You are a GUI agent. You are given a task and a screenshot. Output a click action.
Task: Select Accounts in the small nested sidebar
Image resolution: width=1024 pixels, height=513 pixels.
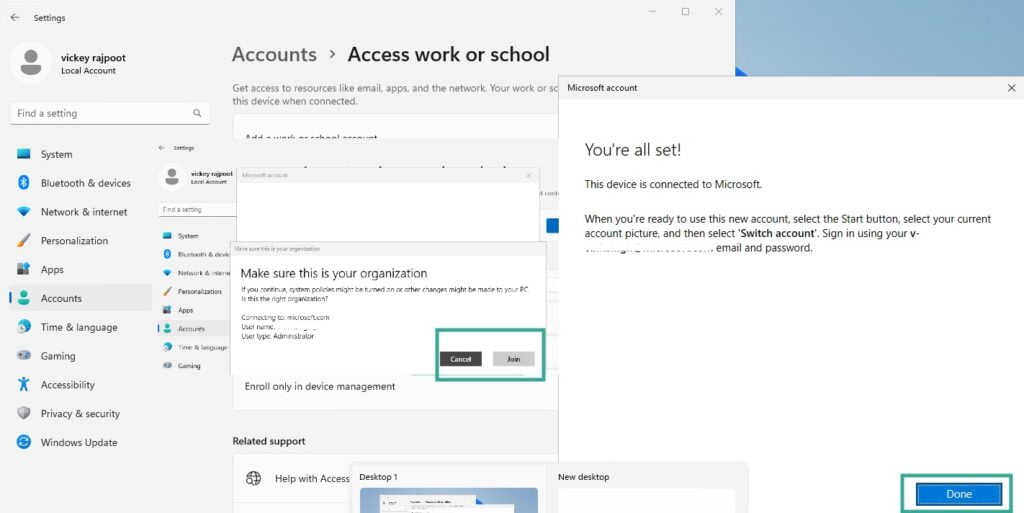point(195,329)
